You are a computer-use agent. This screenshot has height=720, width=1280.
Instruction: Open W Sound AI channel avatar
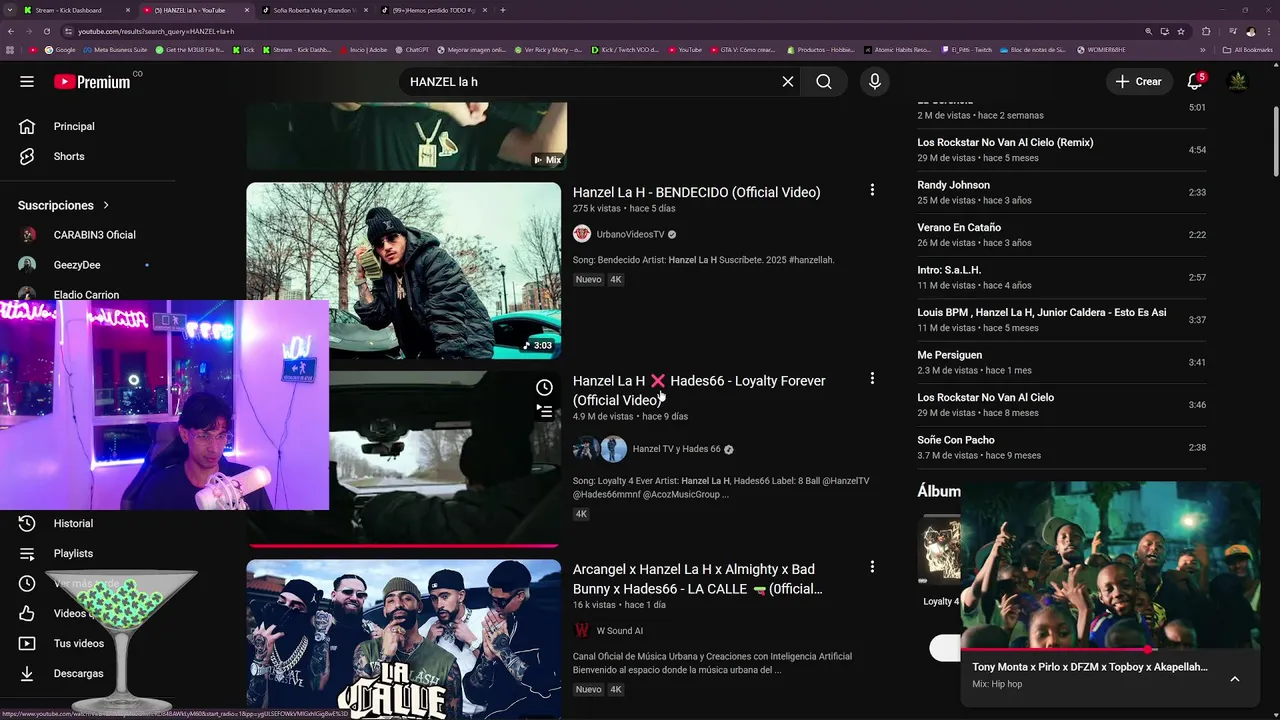point(582,631)
